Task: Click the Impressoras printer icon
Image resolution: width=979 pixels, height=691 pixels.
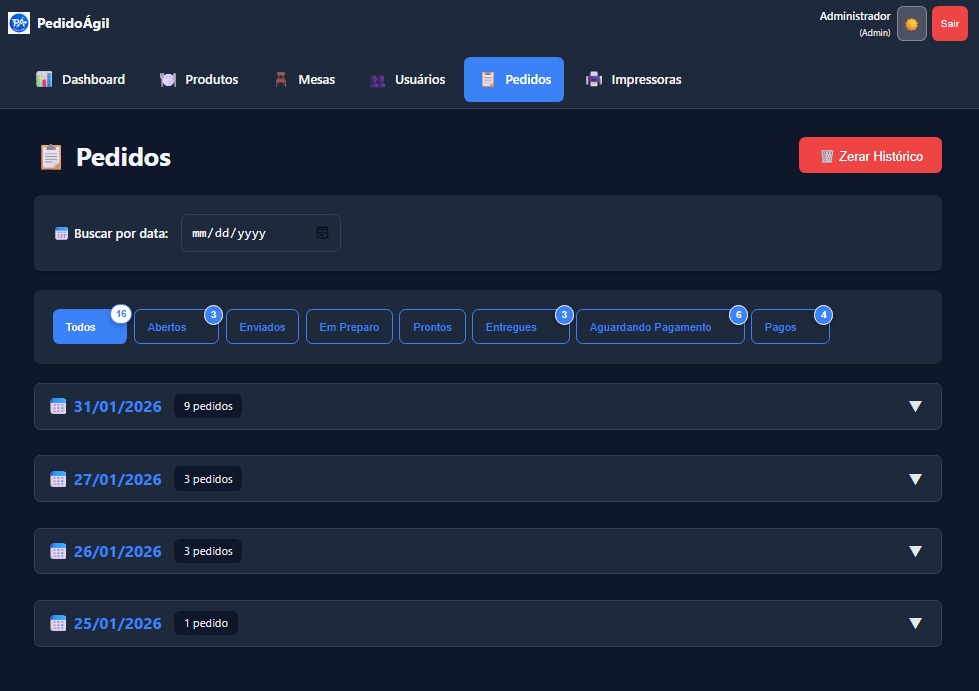Action: tap(593, 78)
